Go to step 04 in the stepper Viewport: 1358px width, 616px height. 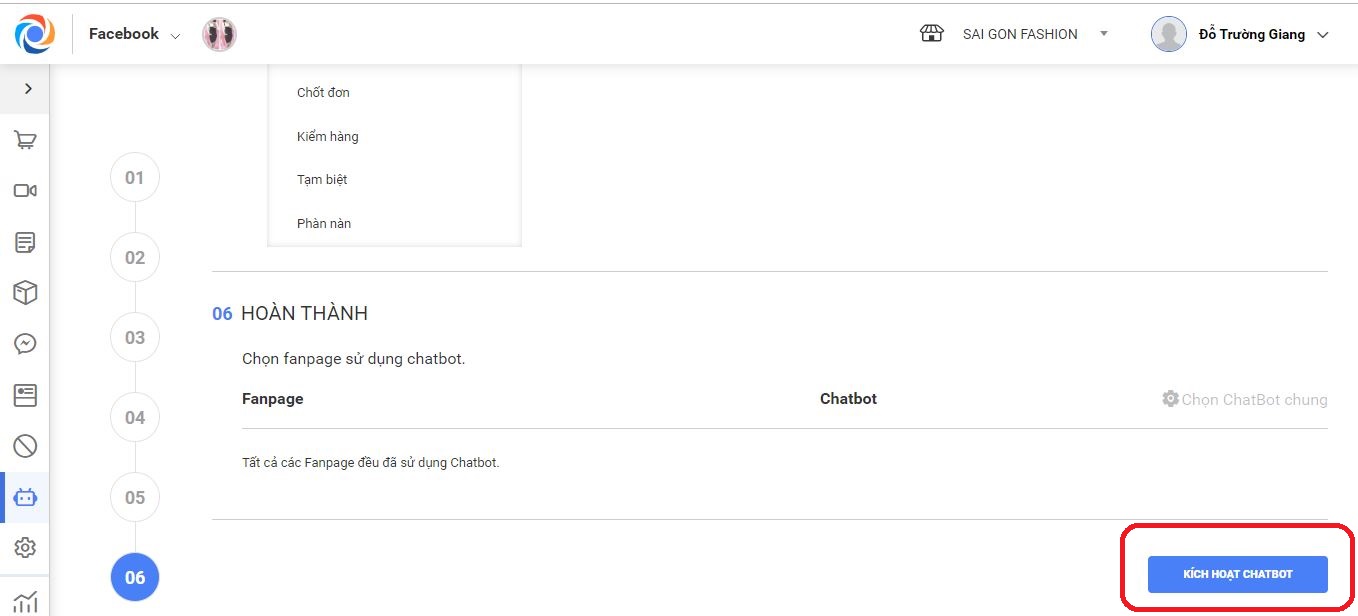135,418
